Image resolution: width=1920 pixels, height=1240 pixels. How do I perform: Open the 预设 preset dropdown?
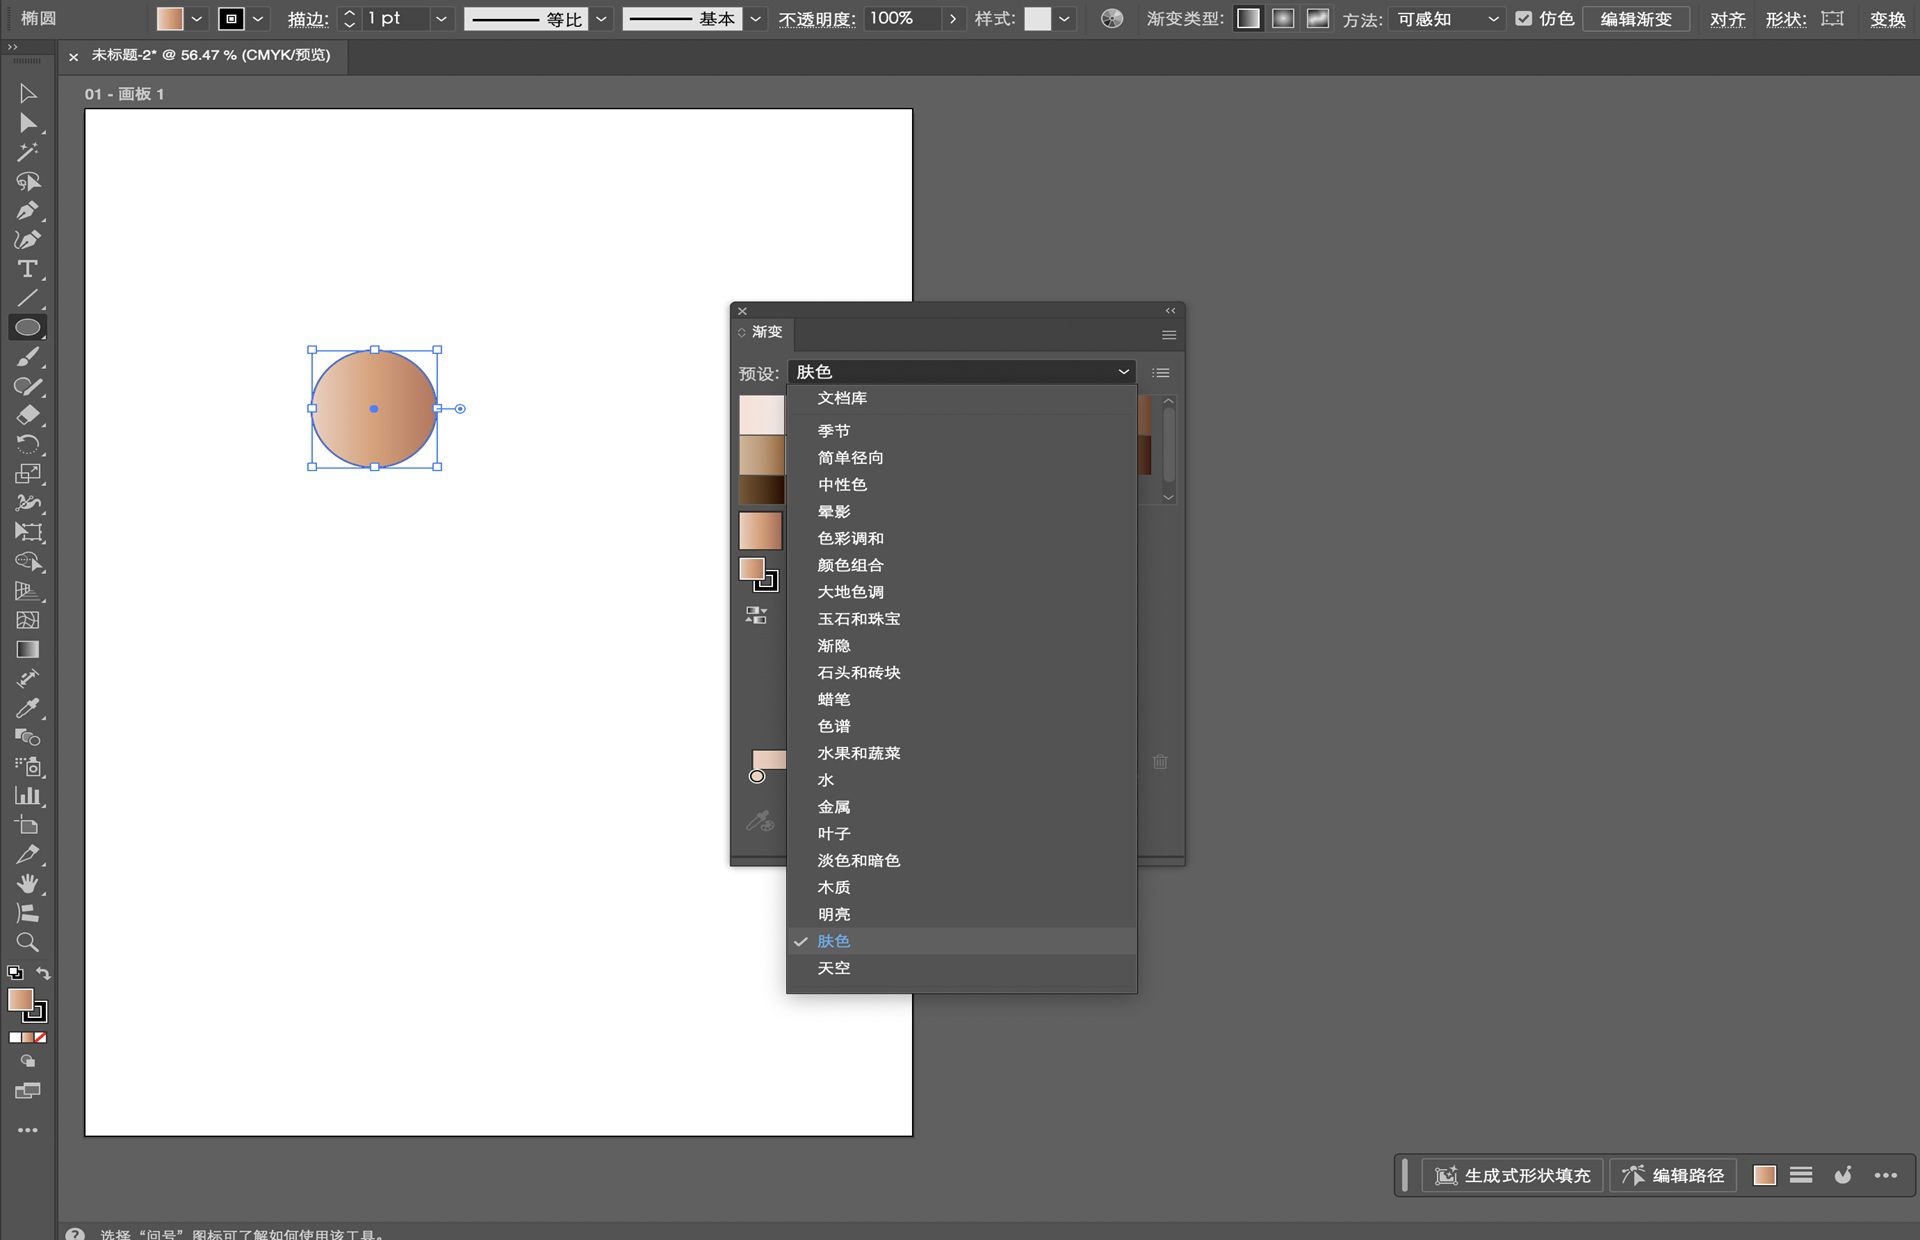coord(962,371)
